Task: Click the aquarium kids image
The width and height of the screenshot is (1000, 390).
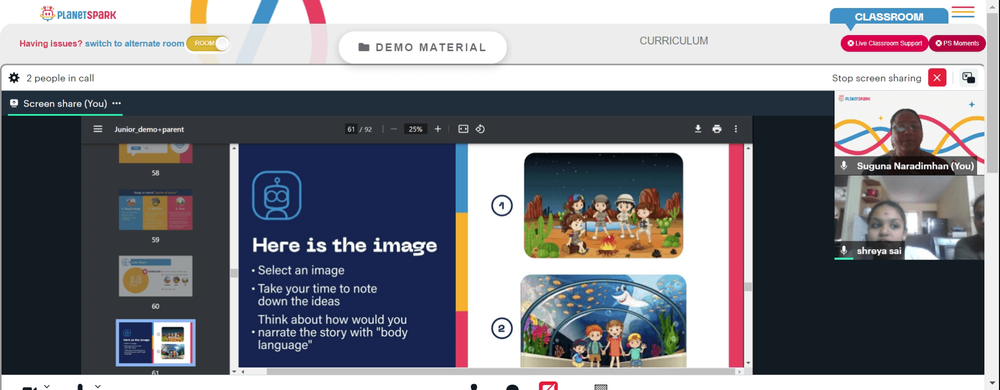Action: click(x=603, y=321)
